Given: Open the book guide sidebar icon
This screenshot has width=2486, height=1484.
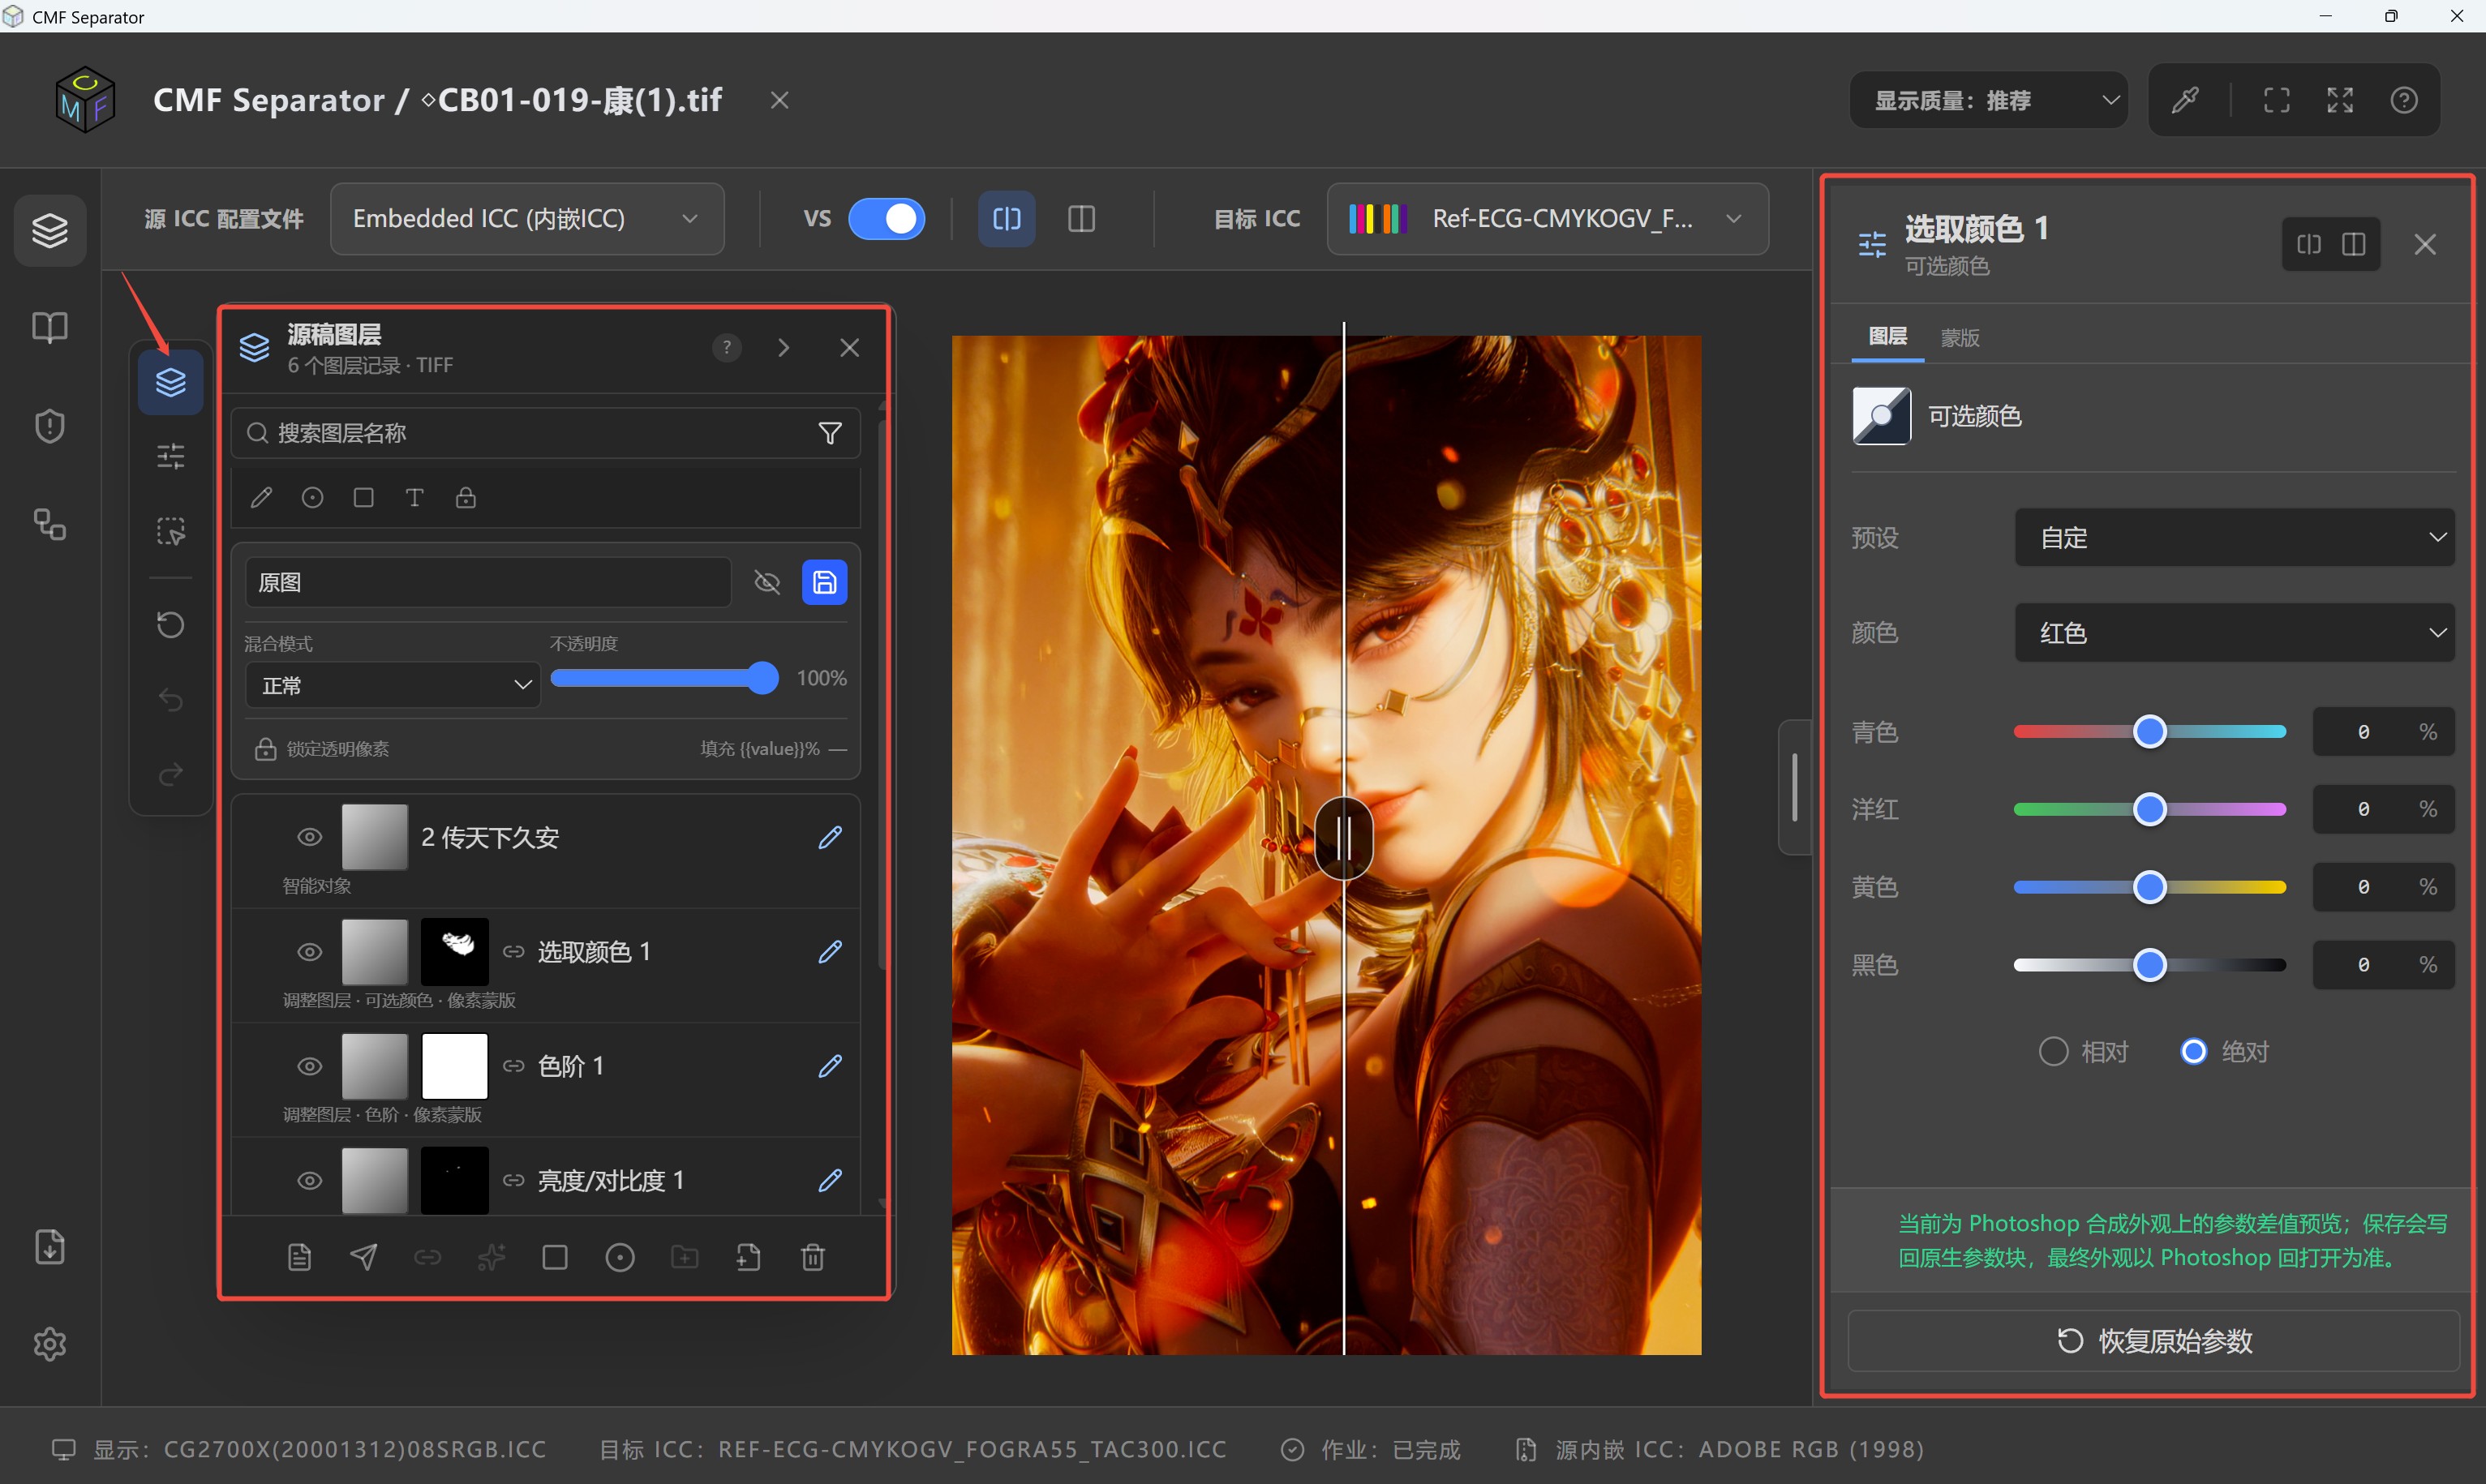Looking at the screenshot, I should point(50,328).
